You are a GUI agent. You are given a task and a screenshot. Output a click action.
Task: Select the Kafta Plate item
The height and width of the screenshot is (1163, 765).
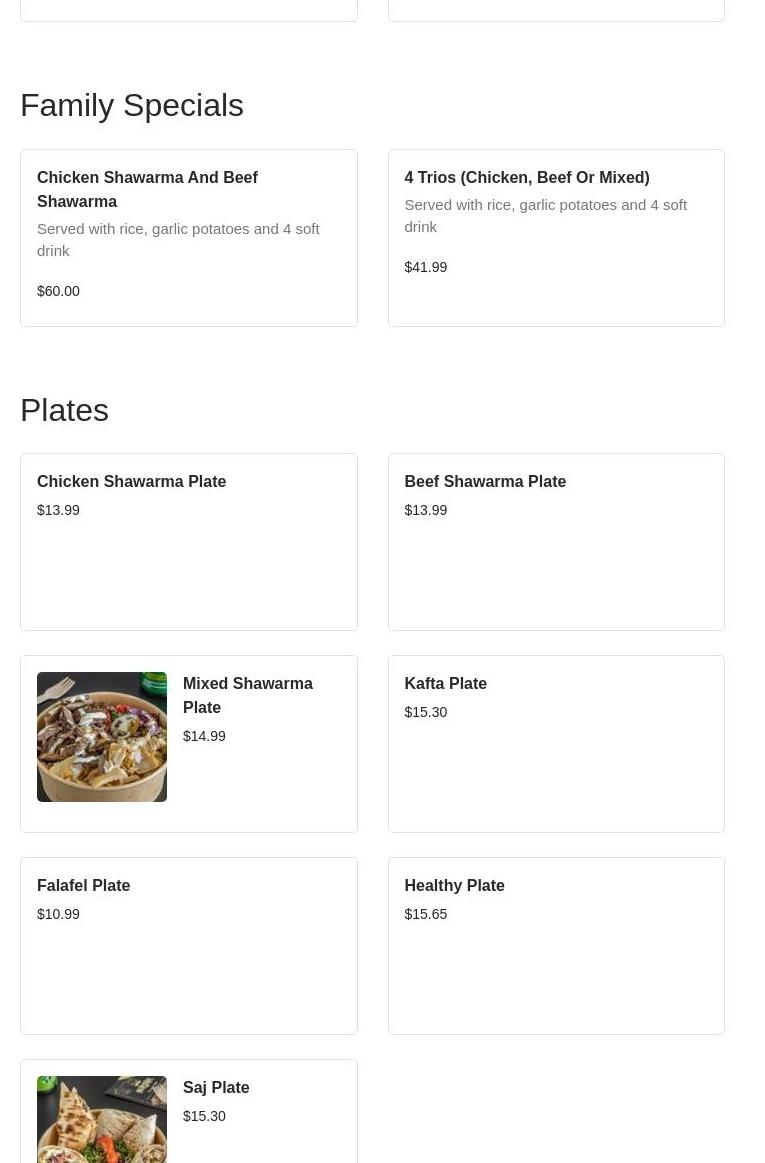click(x=445, y=684)
